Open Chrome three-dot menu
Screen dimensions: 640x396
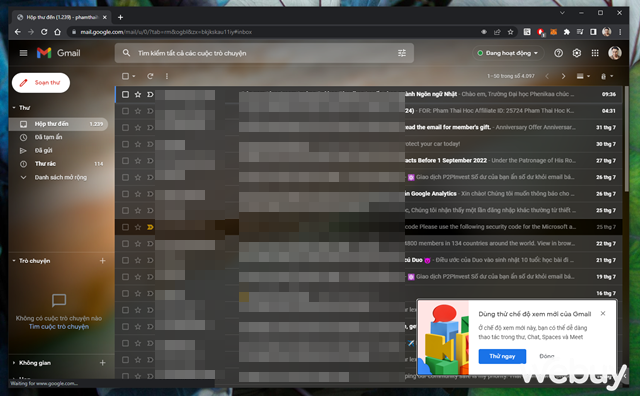click(x=620, y=32)
